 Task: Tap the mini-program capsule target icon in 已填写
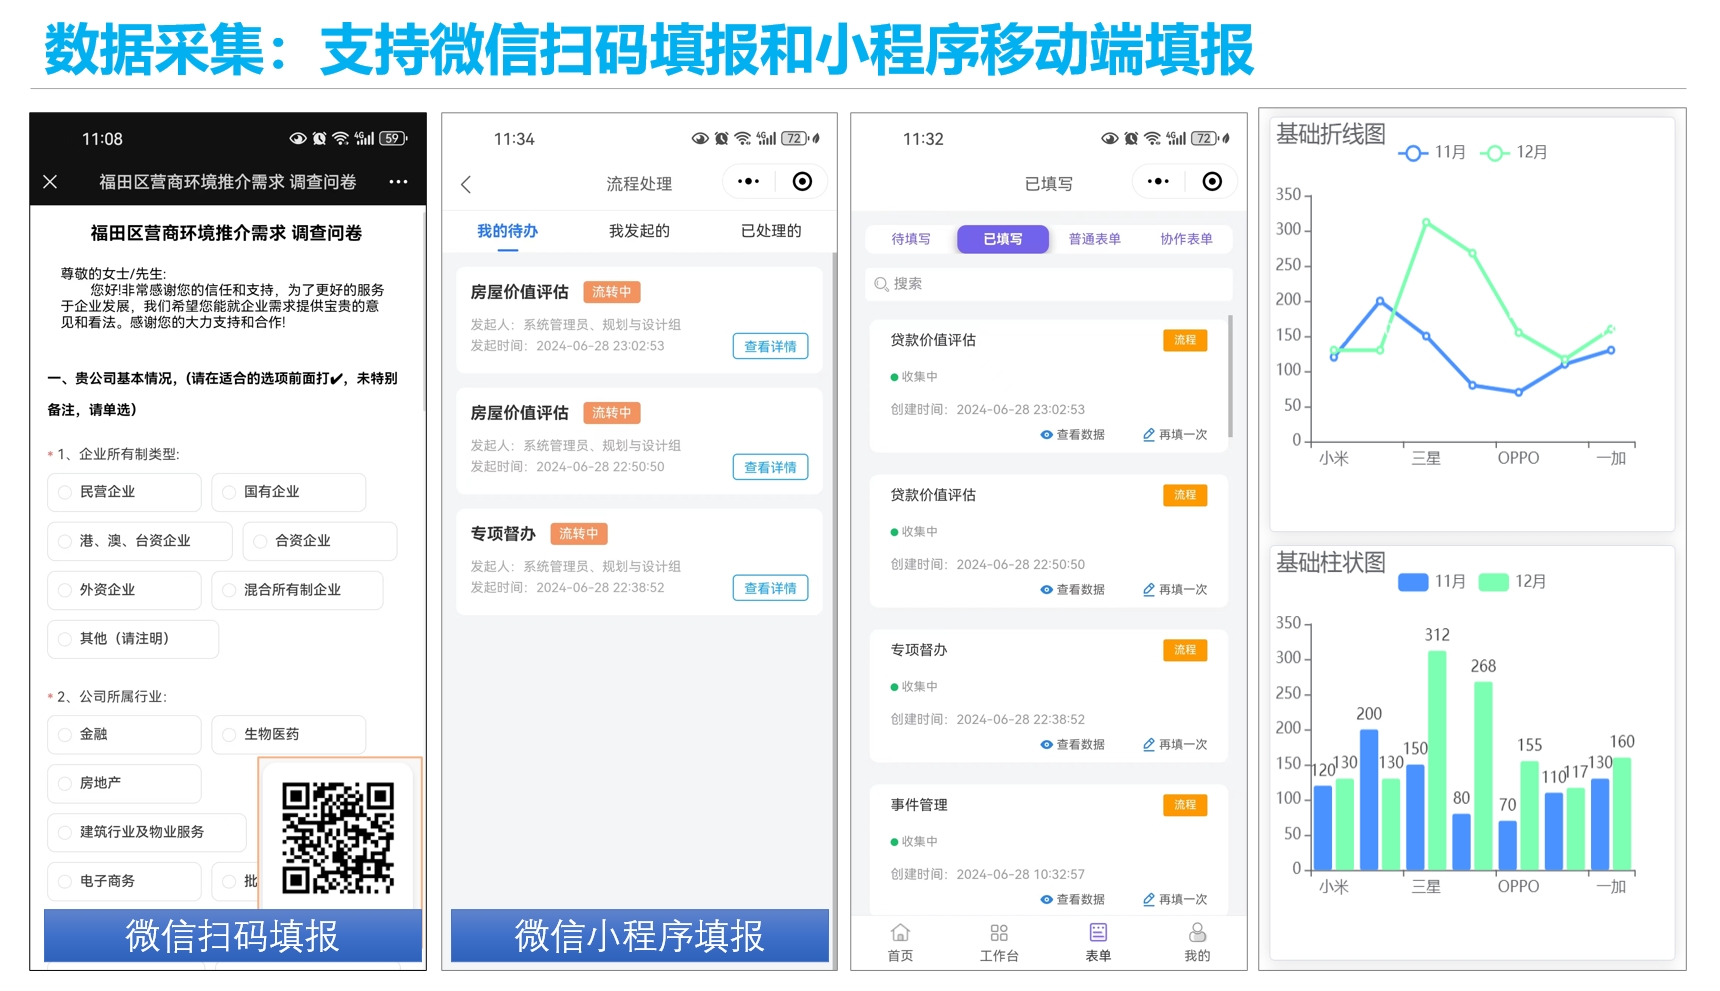point(1212,181)
